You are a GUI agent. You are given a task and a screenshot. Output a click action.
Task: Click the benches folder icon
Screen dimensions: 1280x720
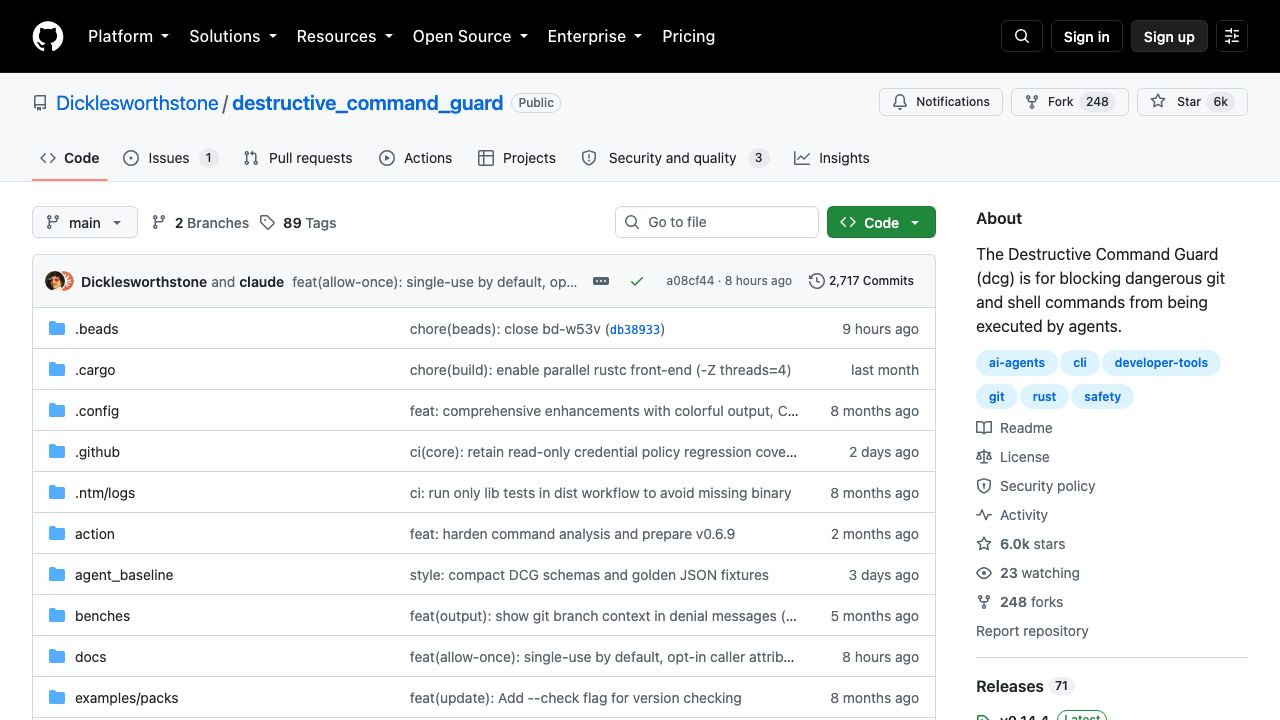[57, 616]
